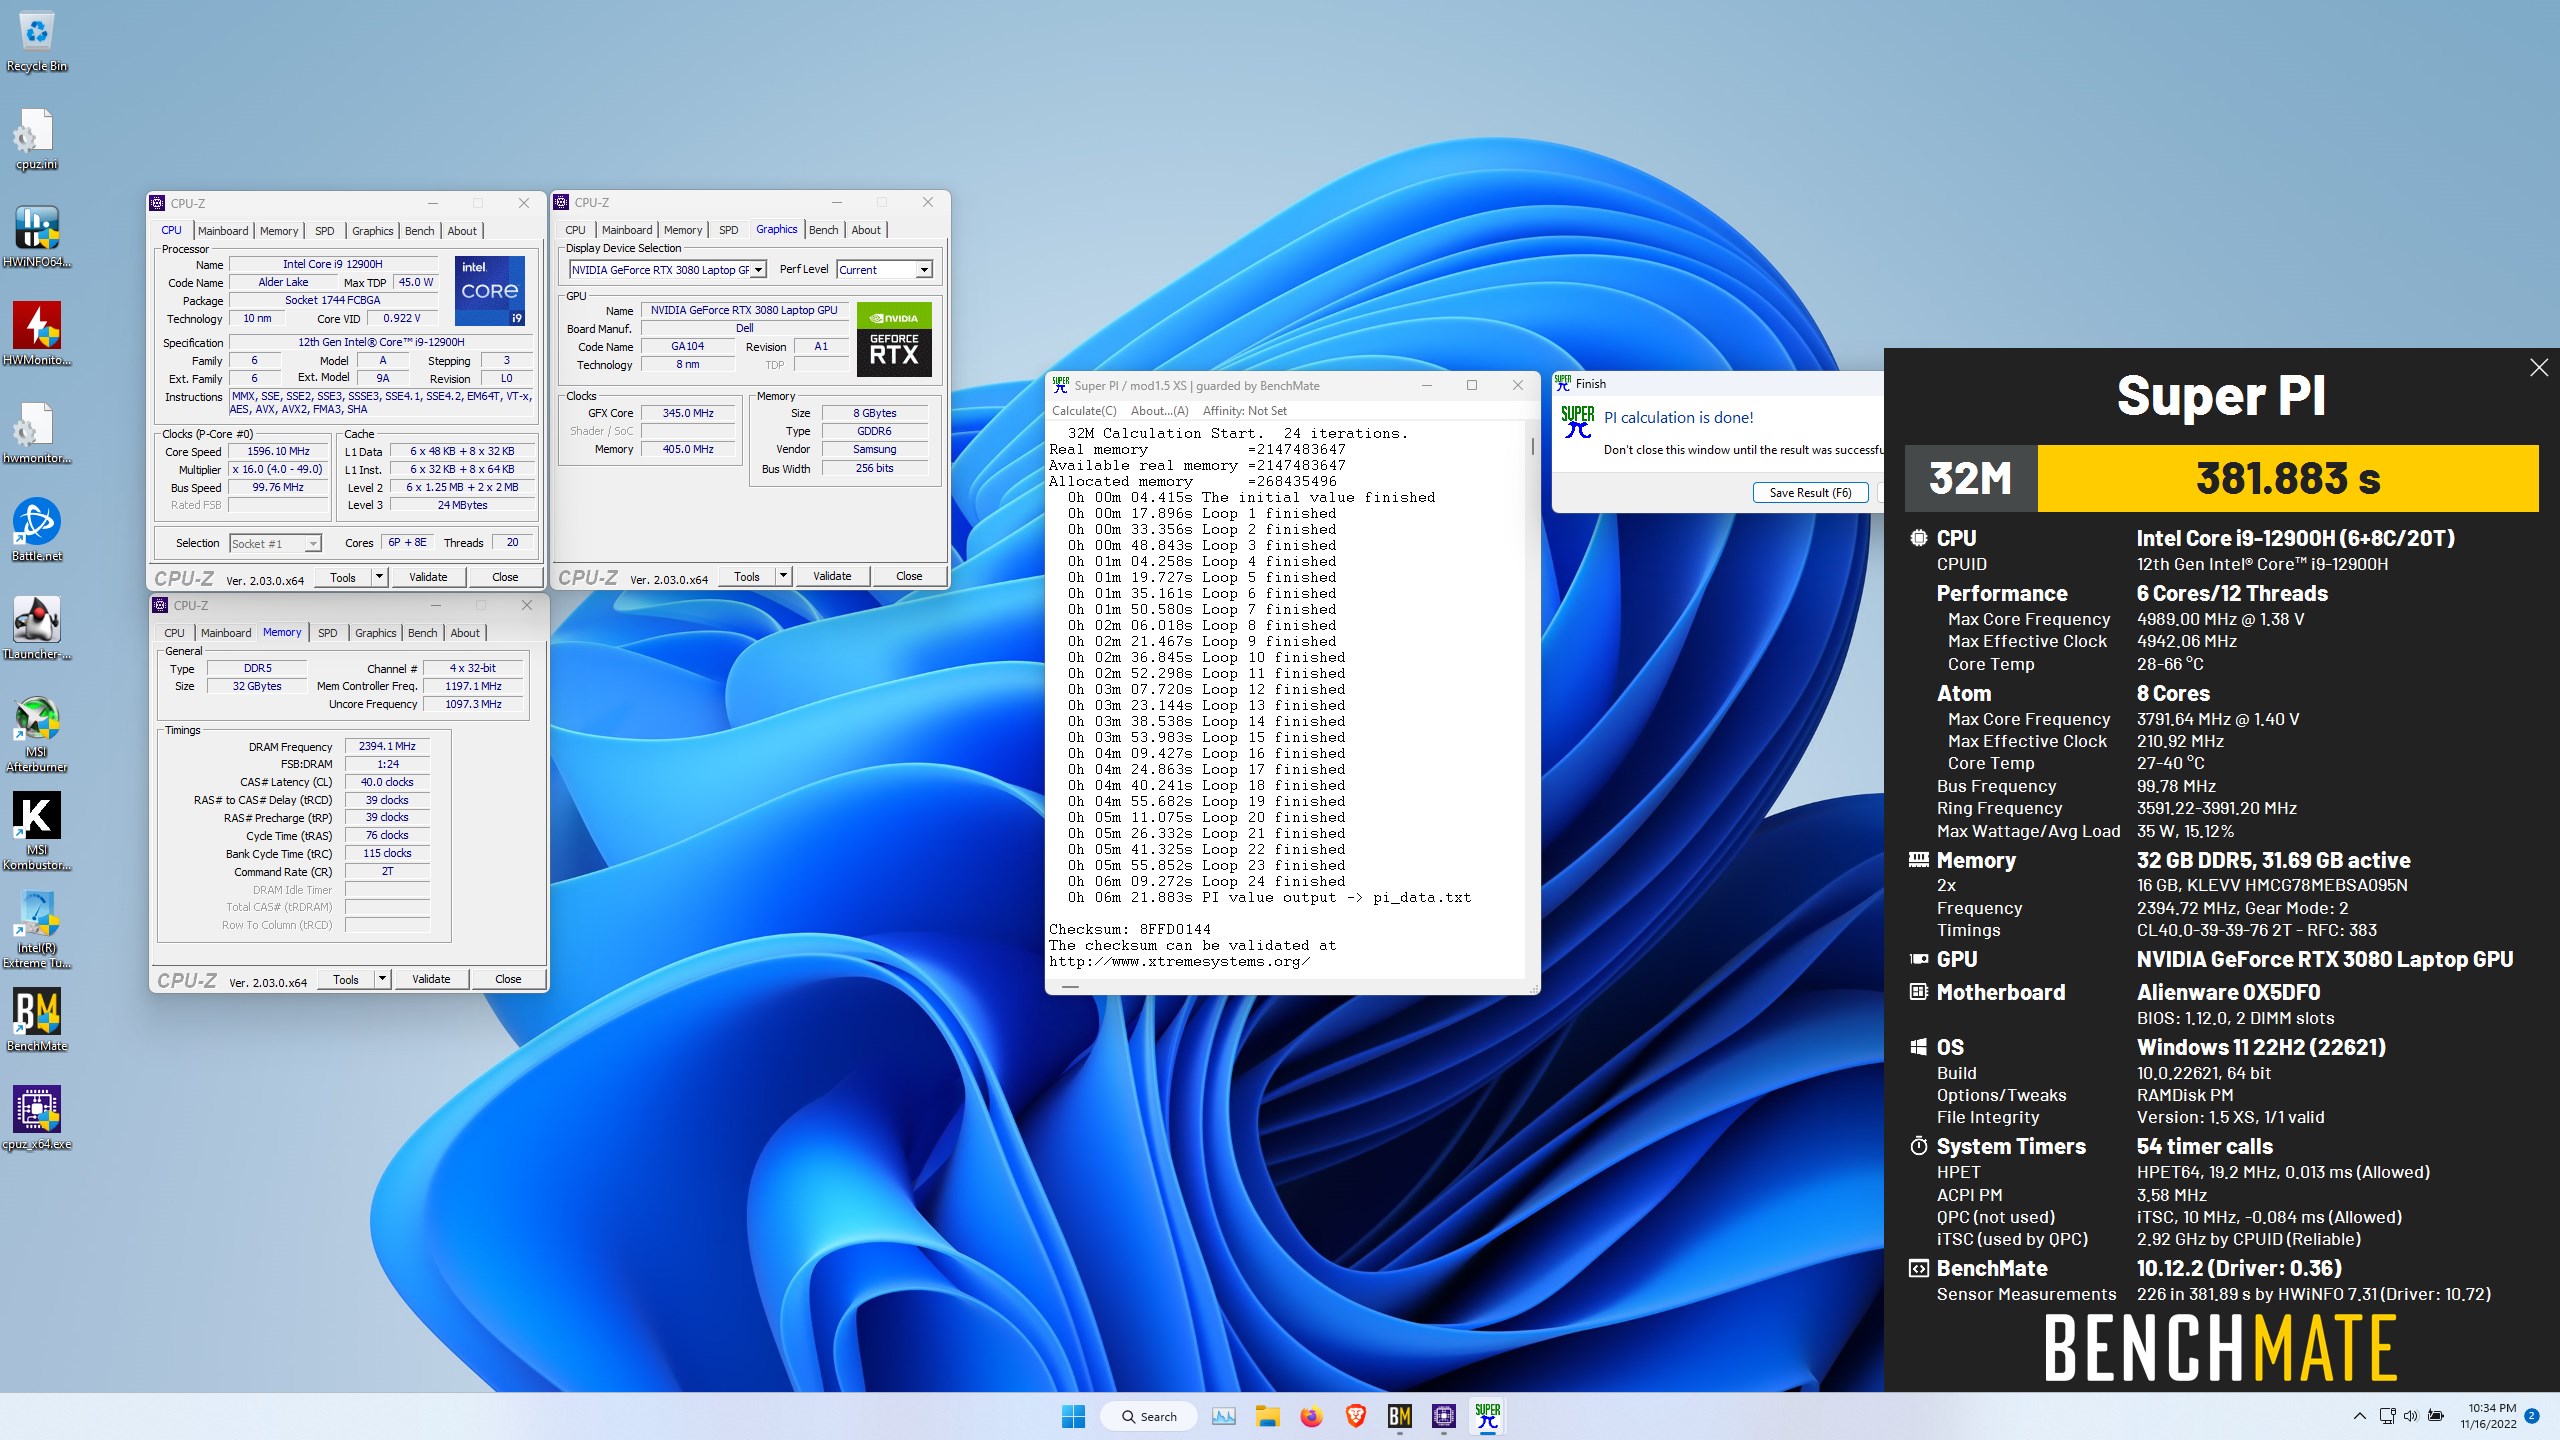The height and width of the screenshot is (1440, 2560).
Task: Select the Intel Extreme Tuning Utility icon
Action: pos(37,930)
